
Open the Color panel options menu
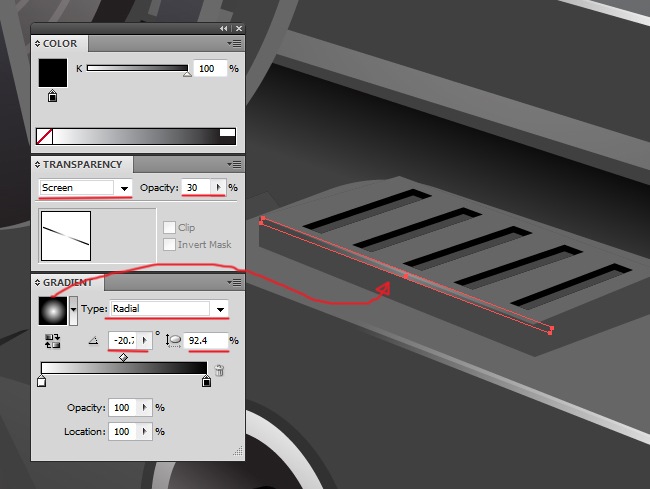(x=235, y=44)
